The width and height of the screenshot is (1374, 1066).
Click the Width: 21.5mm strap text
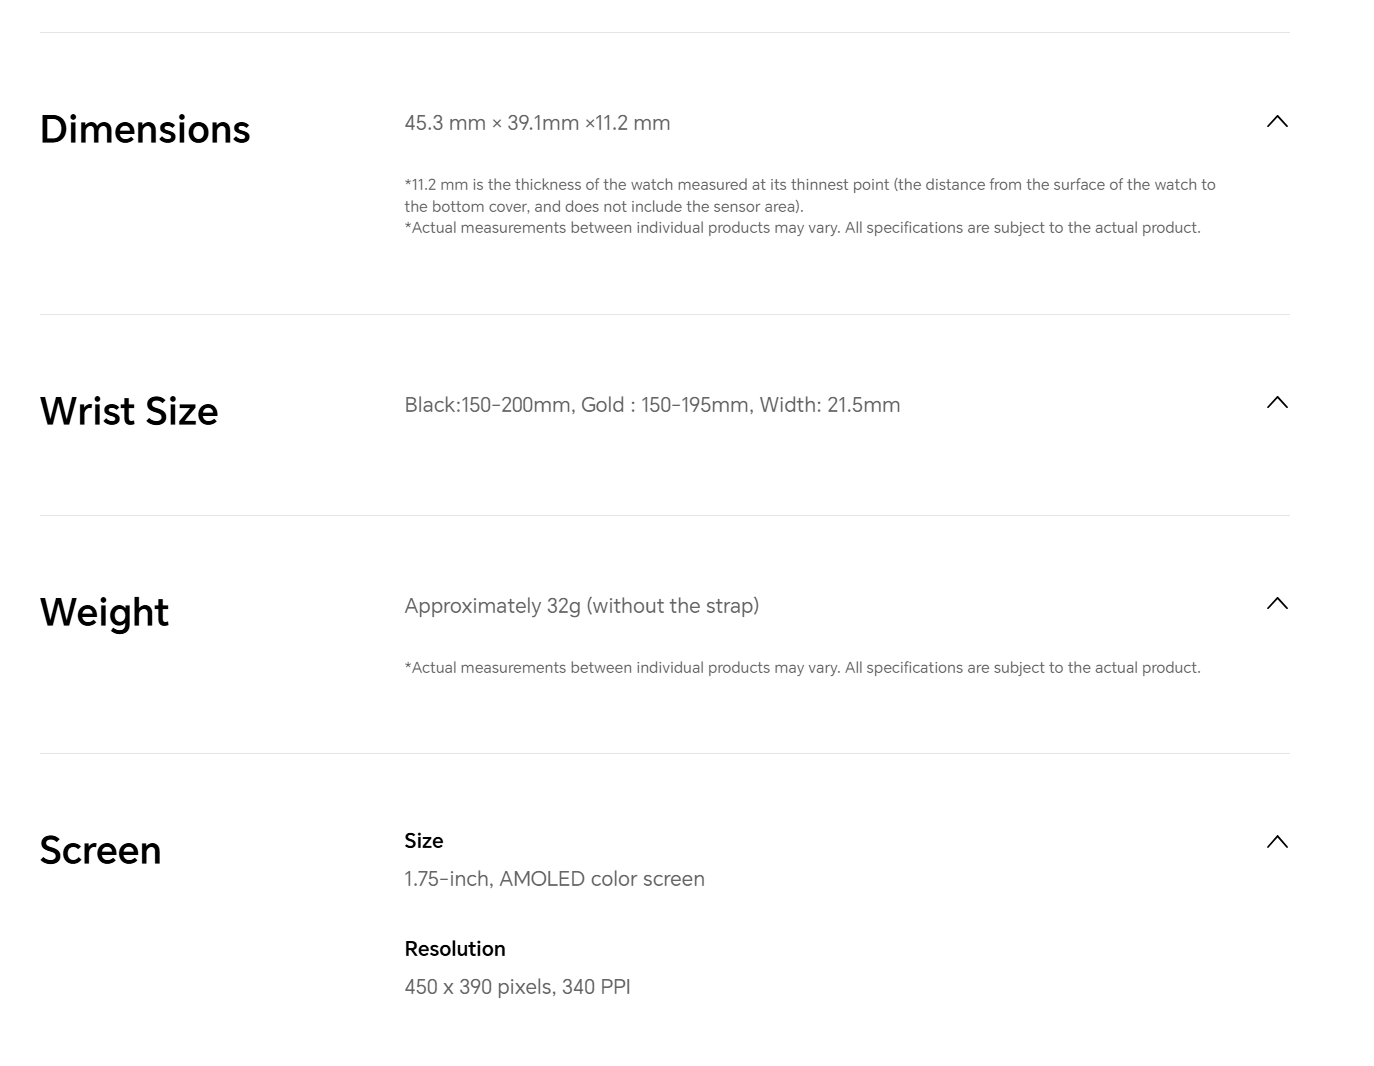[x=830, y=405]
